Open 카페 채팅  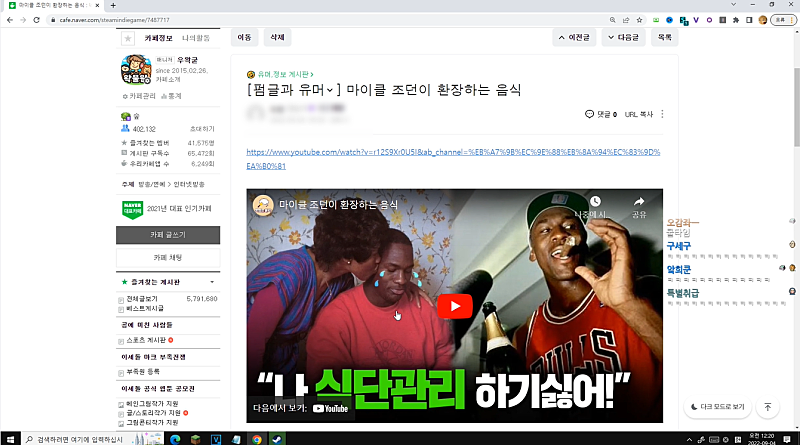(168, 258)
